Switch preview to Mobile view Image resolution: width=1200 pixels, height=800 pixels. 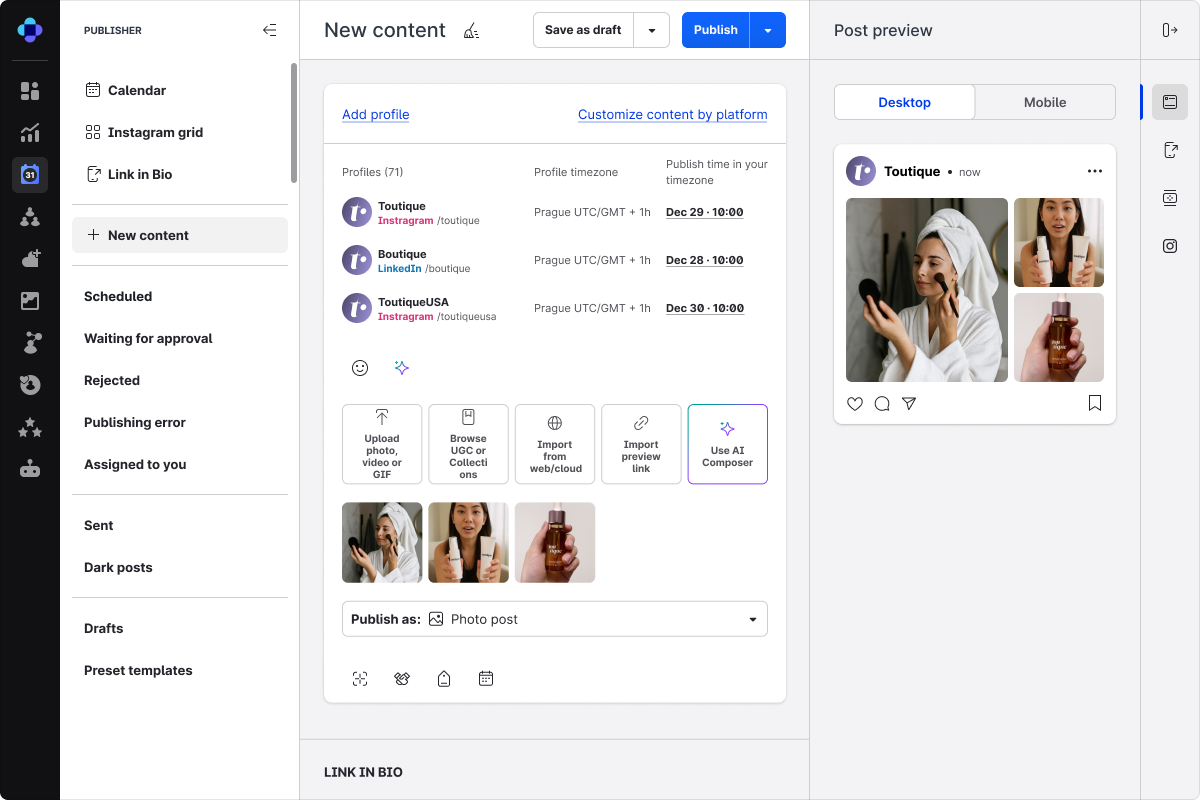1045,102
